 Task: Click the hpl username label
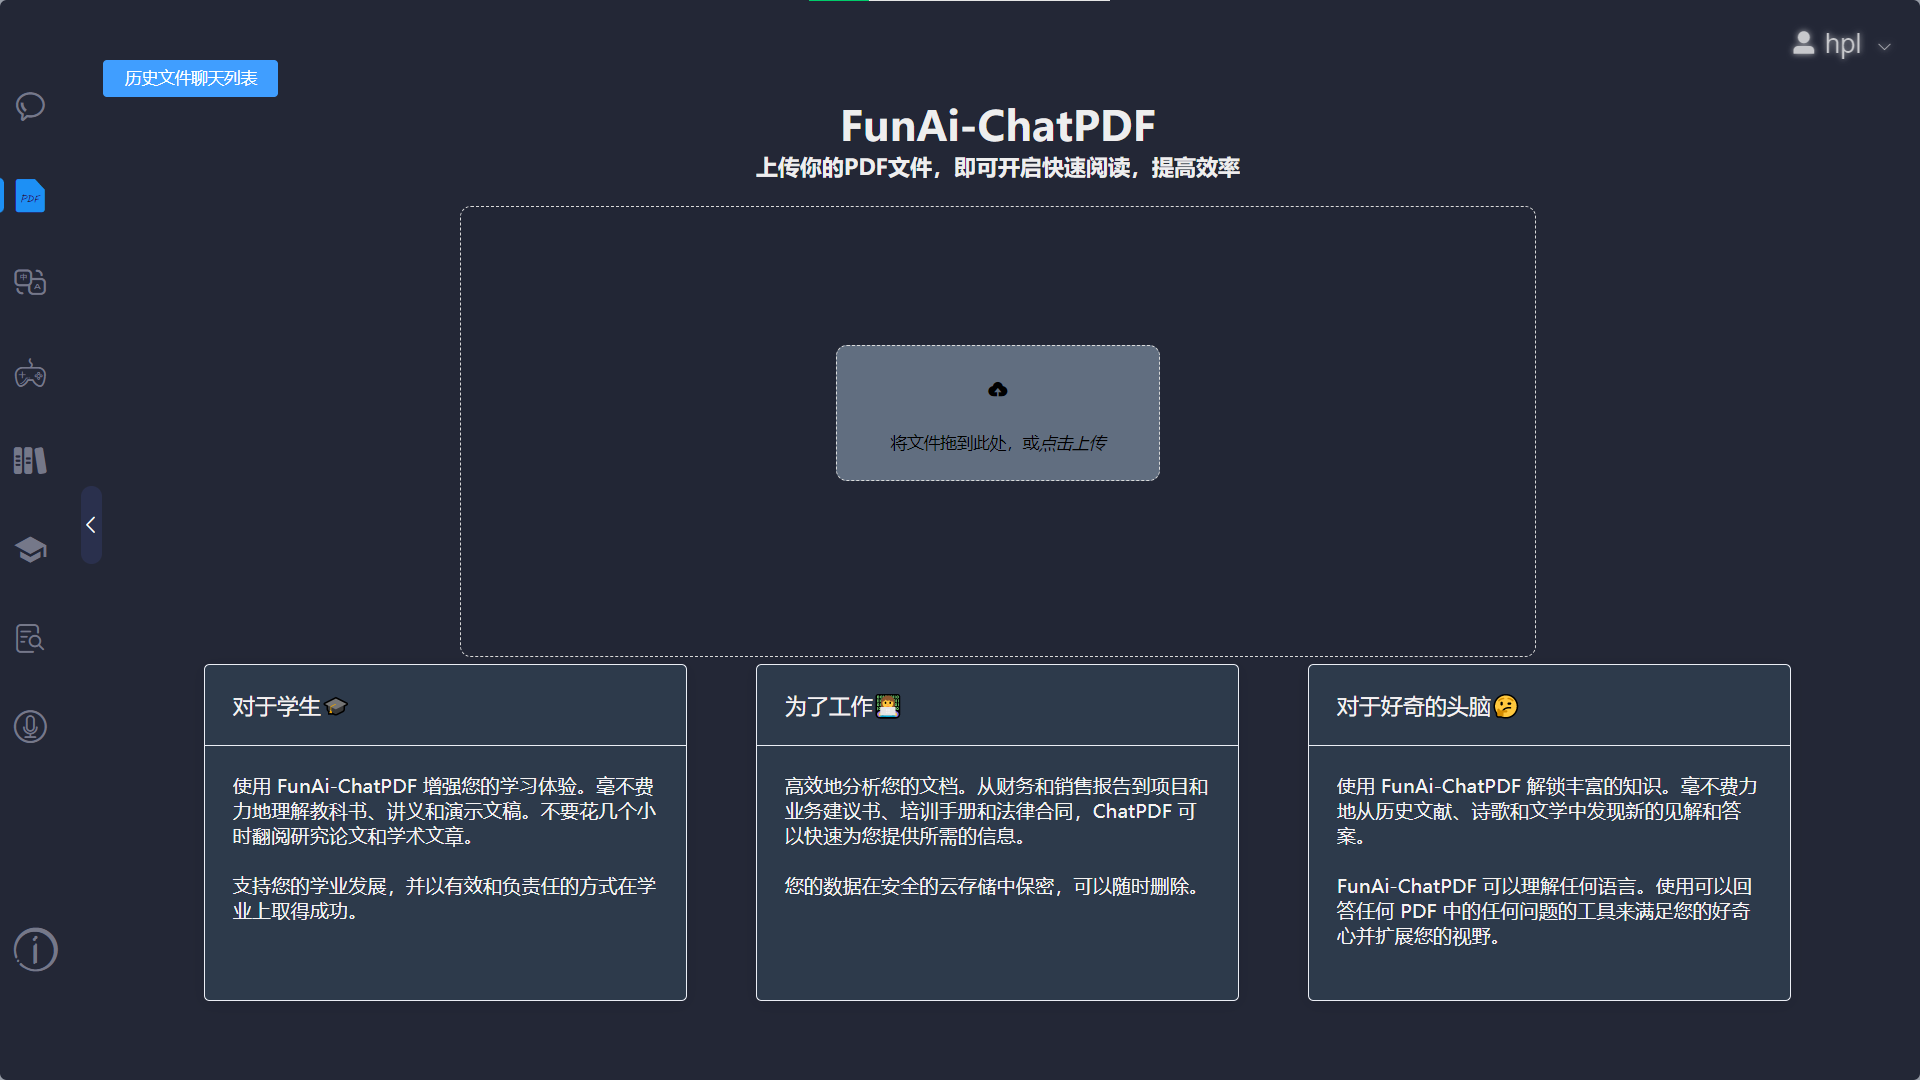(1842, 44)
